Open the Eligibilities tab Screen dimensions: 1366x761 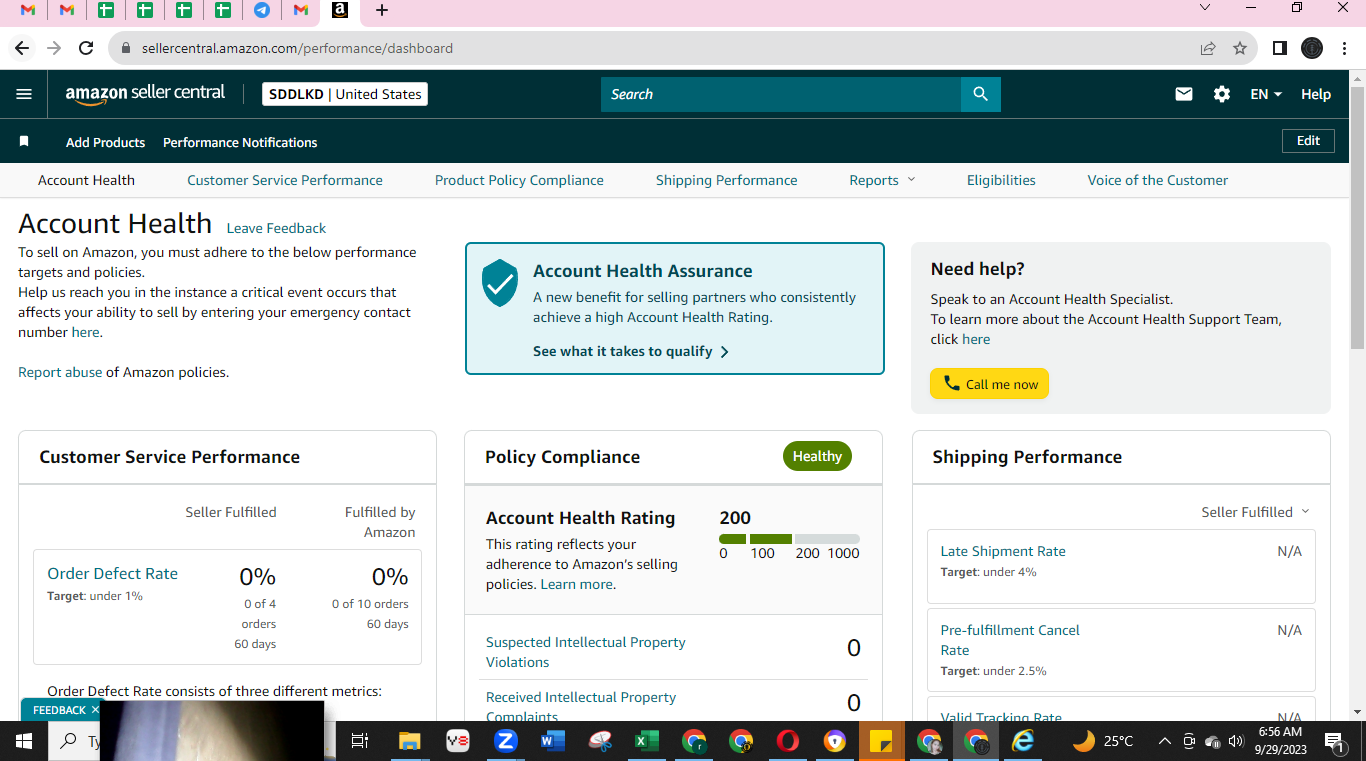click(1001, 180)
